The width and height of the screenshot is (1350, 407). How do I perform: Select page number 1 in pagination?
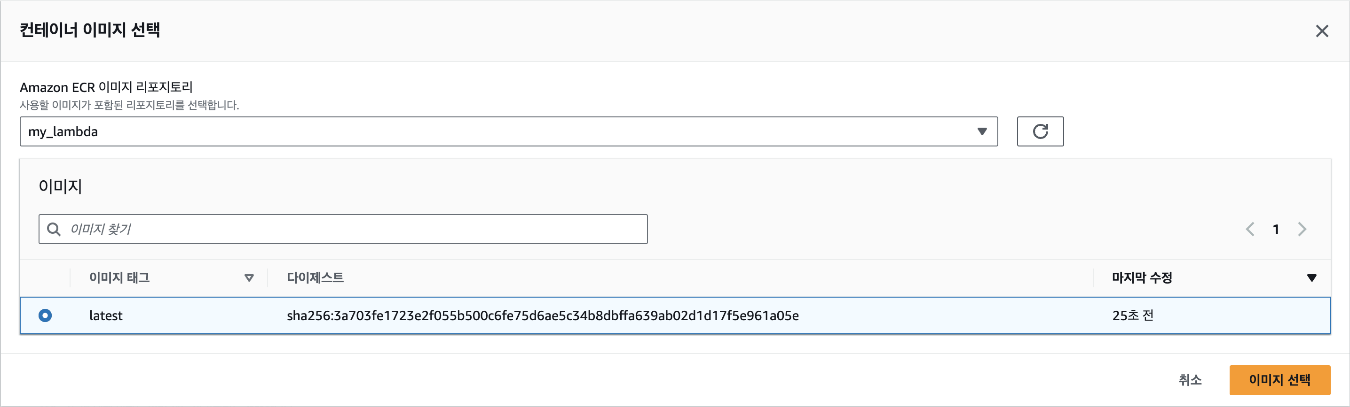click(1276, 229)
